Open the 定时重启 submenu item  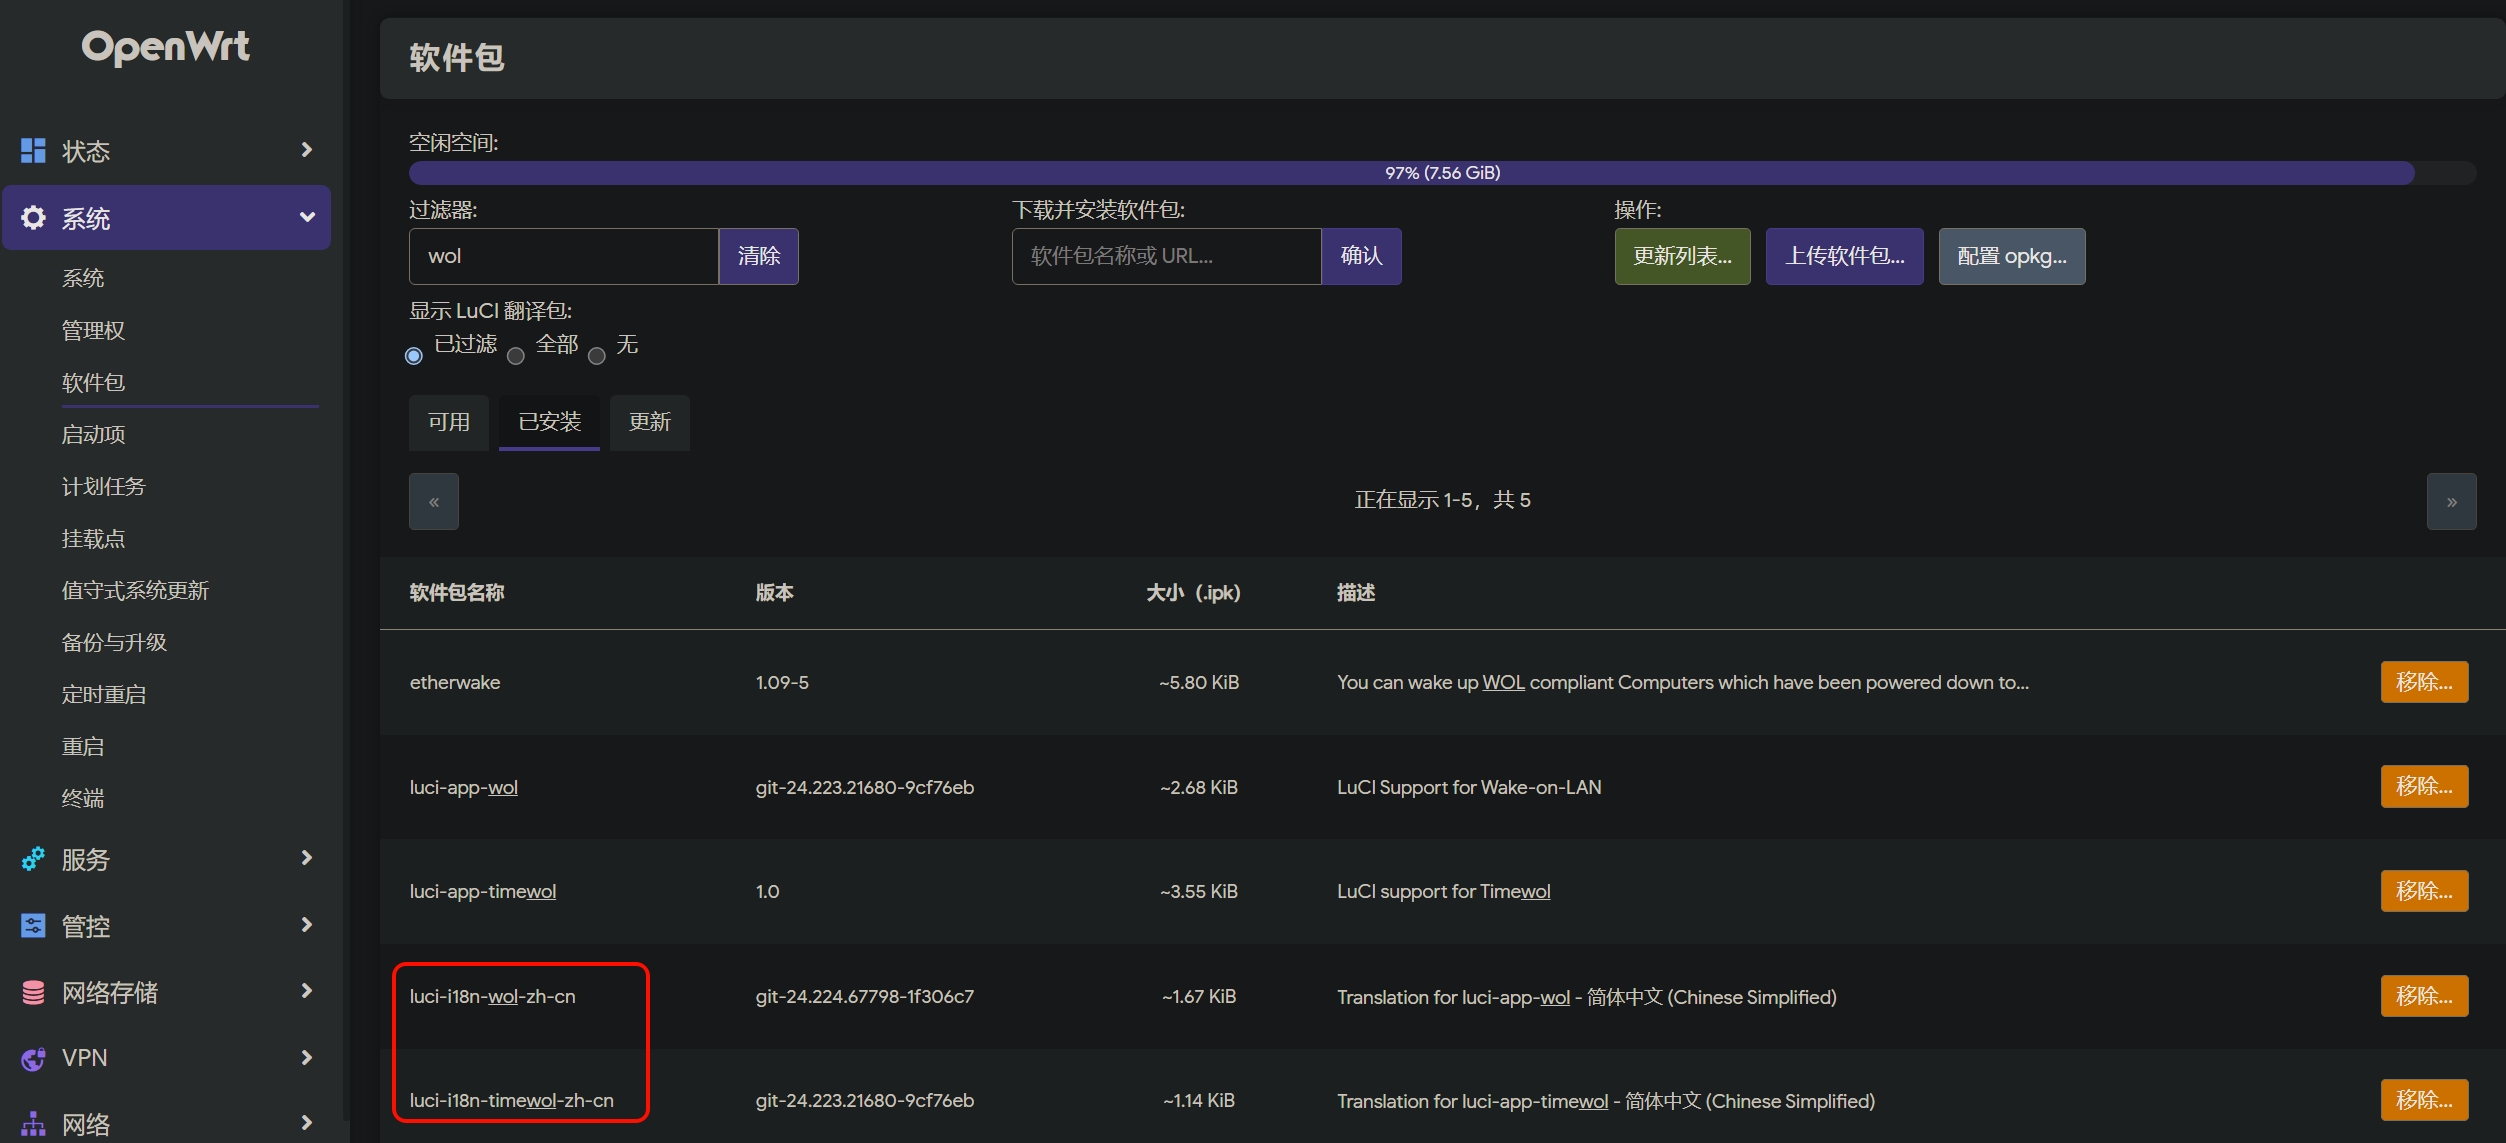(x=104, y=694)
